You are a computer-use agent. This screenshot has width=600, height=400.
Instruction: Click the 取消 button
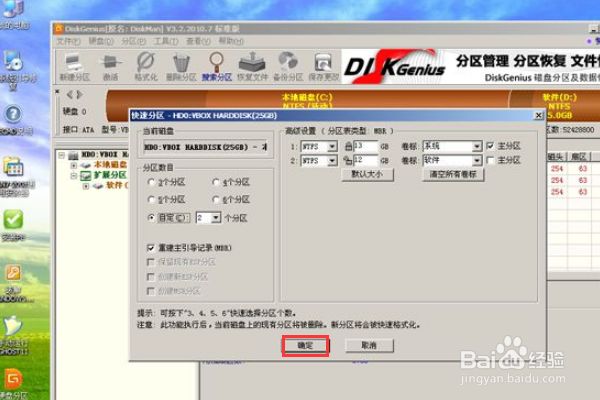(369, 346)
